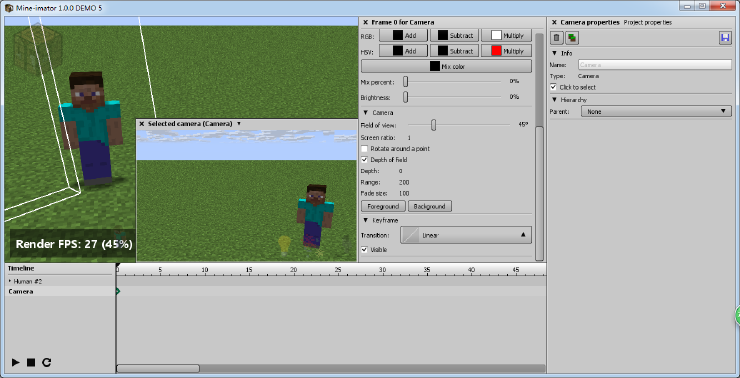The height and width of the screenshot is (378, 740).
Task: Stop the animation with the stop button
Action: (x=31, y=362)
